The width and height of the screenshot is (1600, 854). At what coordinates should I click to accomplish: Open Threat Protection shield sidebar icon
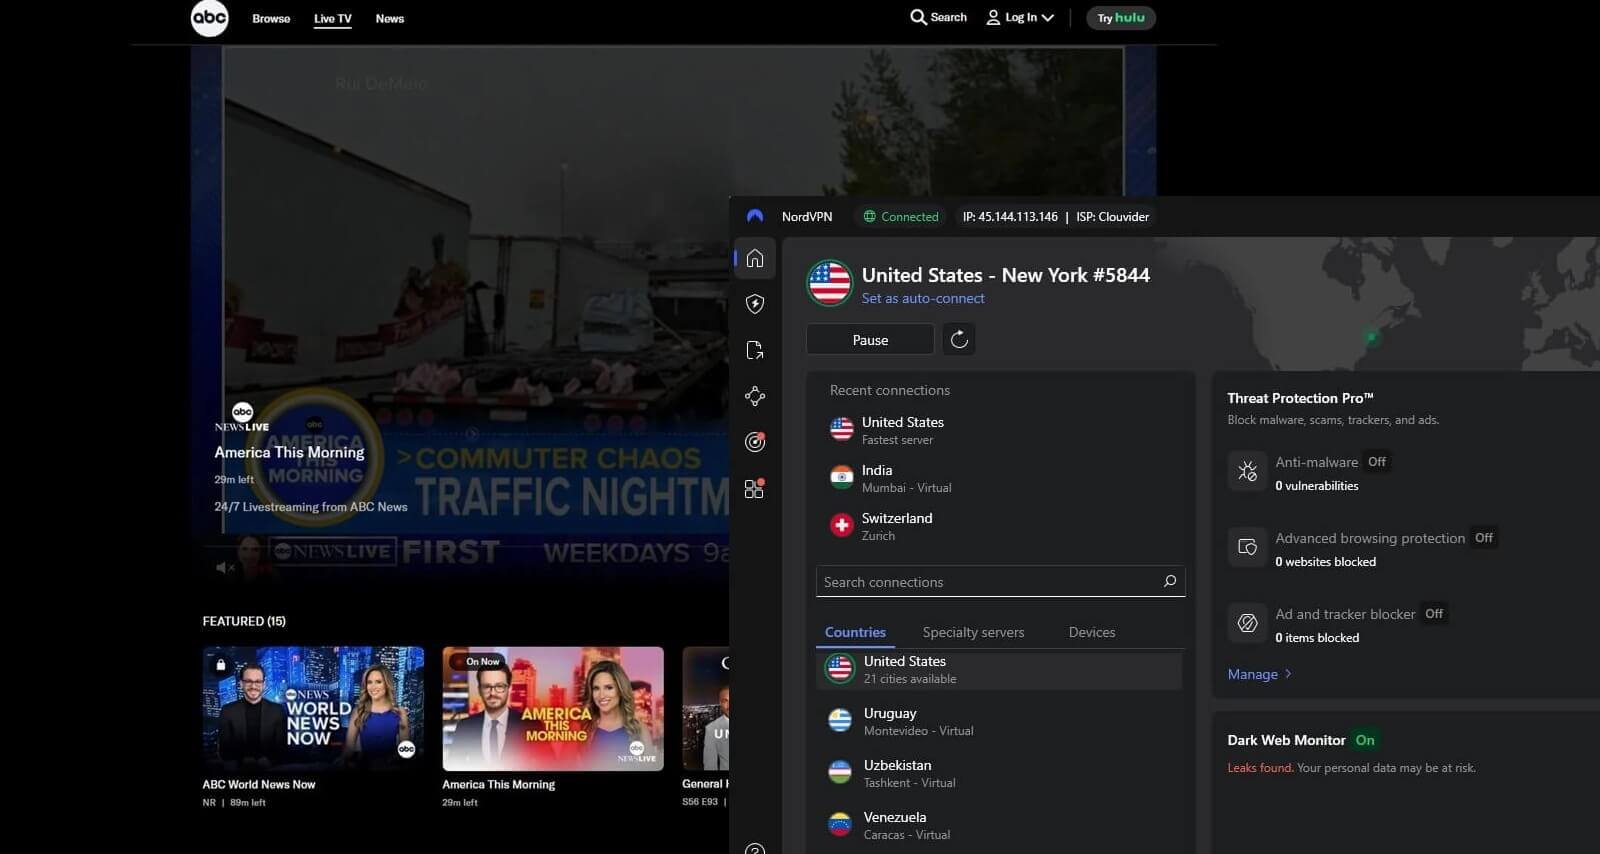755,304
